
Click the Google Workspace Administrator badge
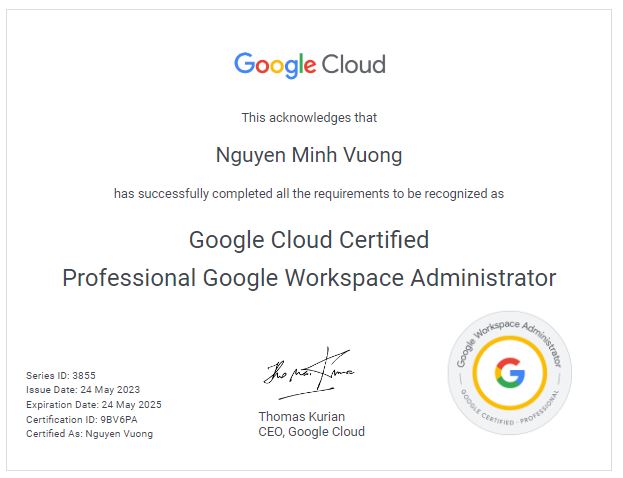click(x=510, y=373)
